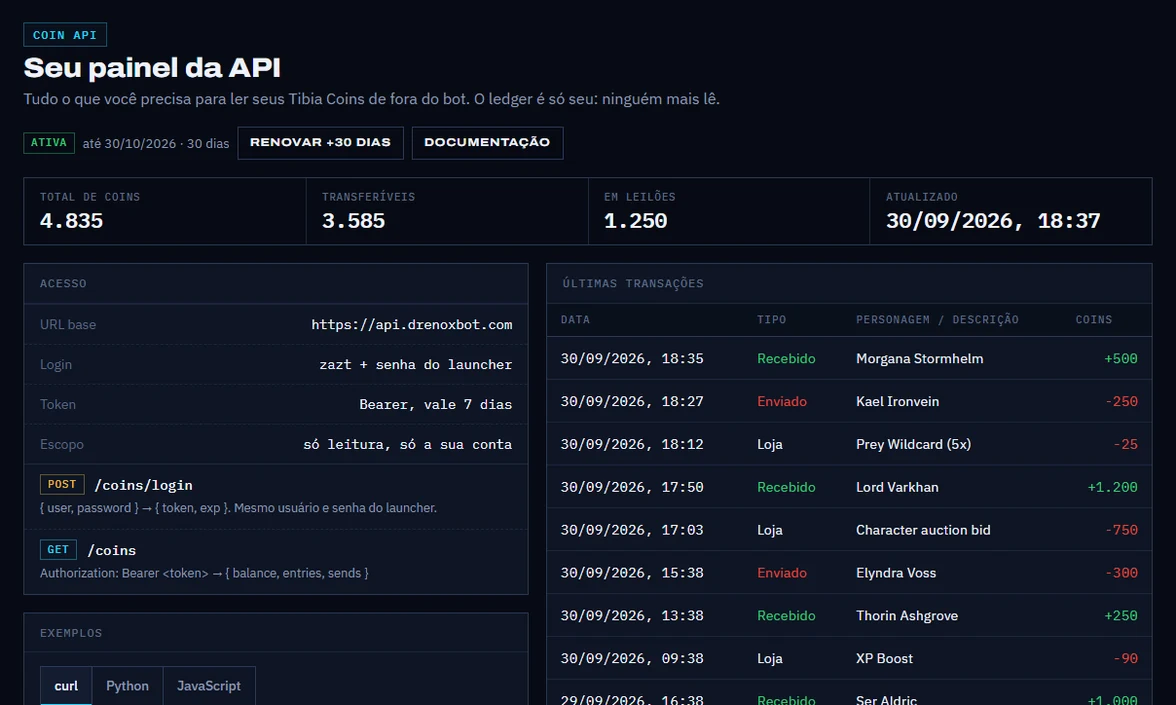Click the expiry text 'até 30/10/2026 · 30 dias'
The image size is (1176, 705).
(x=156, y=143)
